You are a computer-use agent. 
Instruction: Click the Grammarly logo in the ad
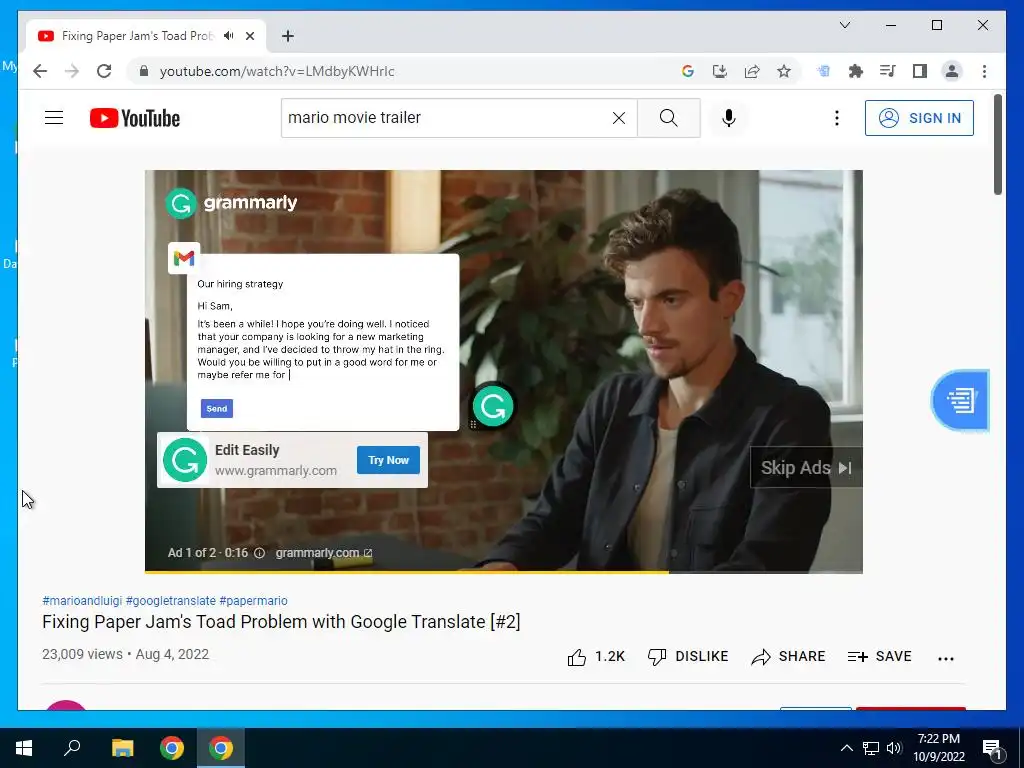point(231,203)
